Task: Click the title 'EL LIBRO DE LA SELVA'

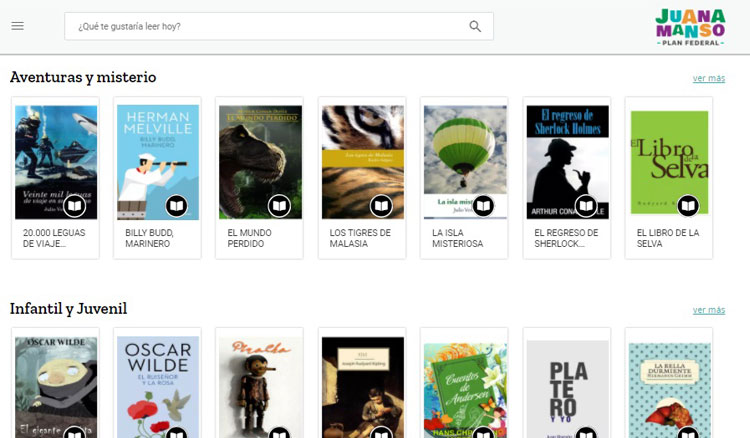Action: 668,238
